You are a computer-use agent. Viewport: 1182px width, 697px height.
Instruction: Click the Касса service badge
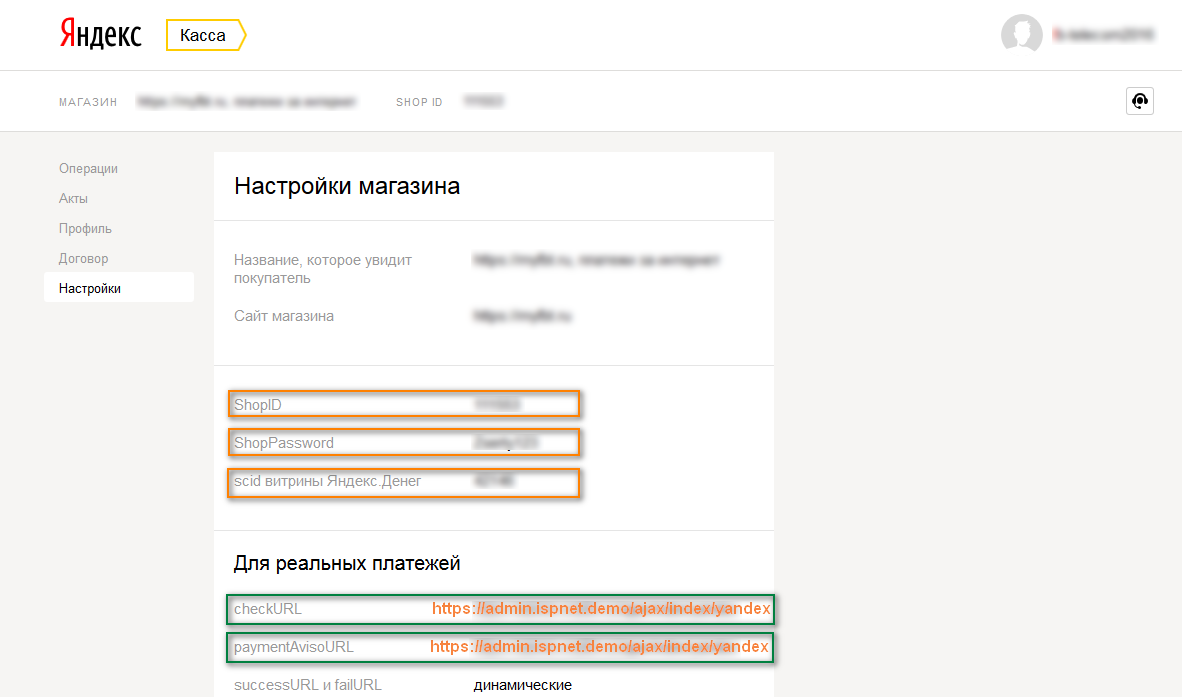click(204, 36)
